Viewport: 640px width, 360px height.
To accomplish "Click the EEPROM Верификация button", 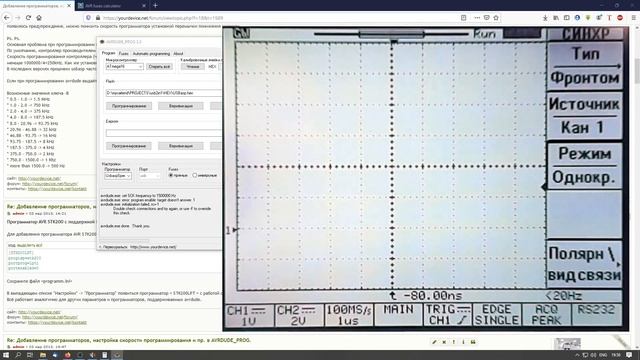I will pyautogui.click(x=180, y=146).
